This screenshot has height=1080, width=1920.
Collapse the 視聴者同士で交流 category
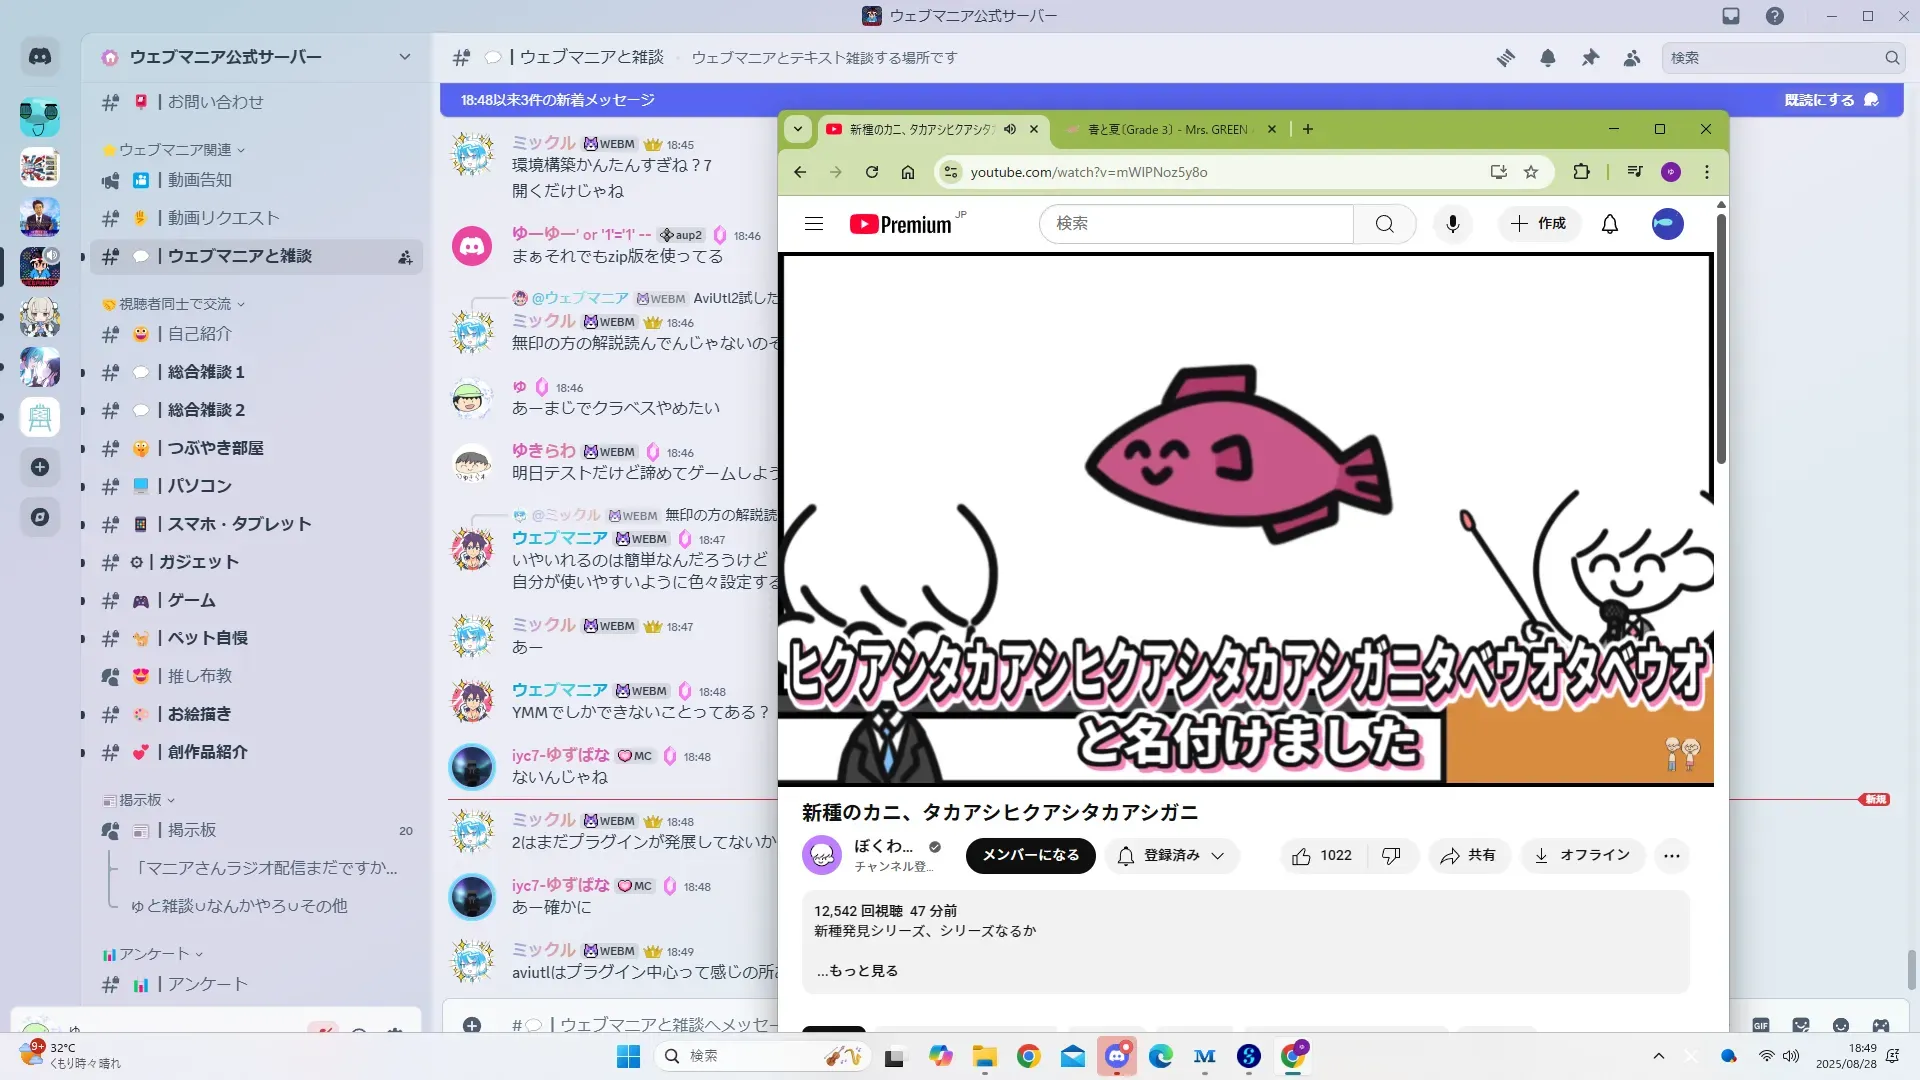pyautogui.click(x=175, y=304)
